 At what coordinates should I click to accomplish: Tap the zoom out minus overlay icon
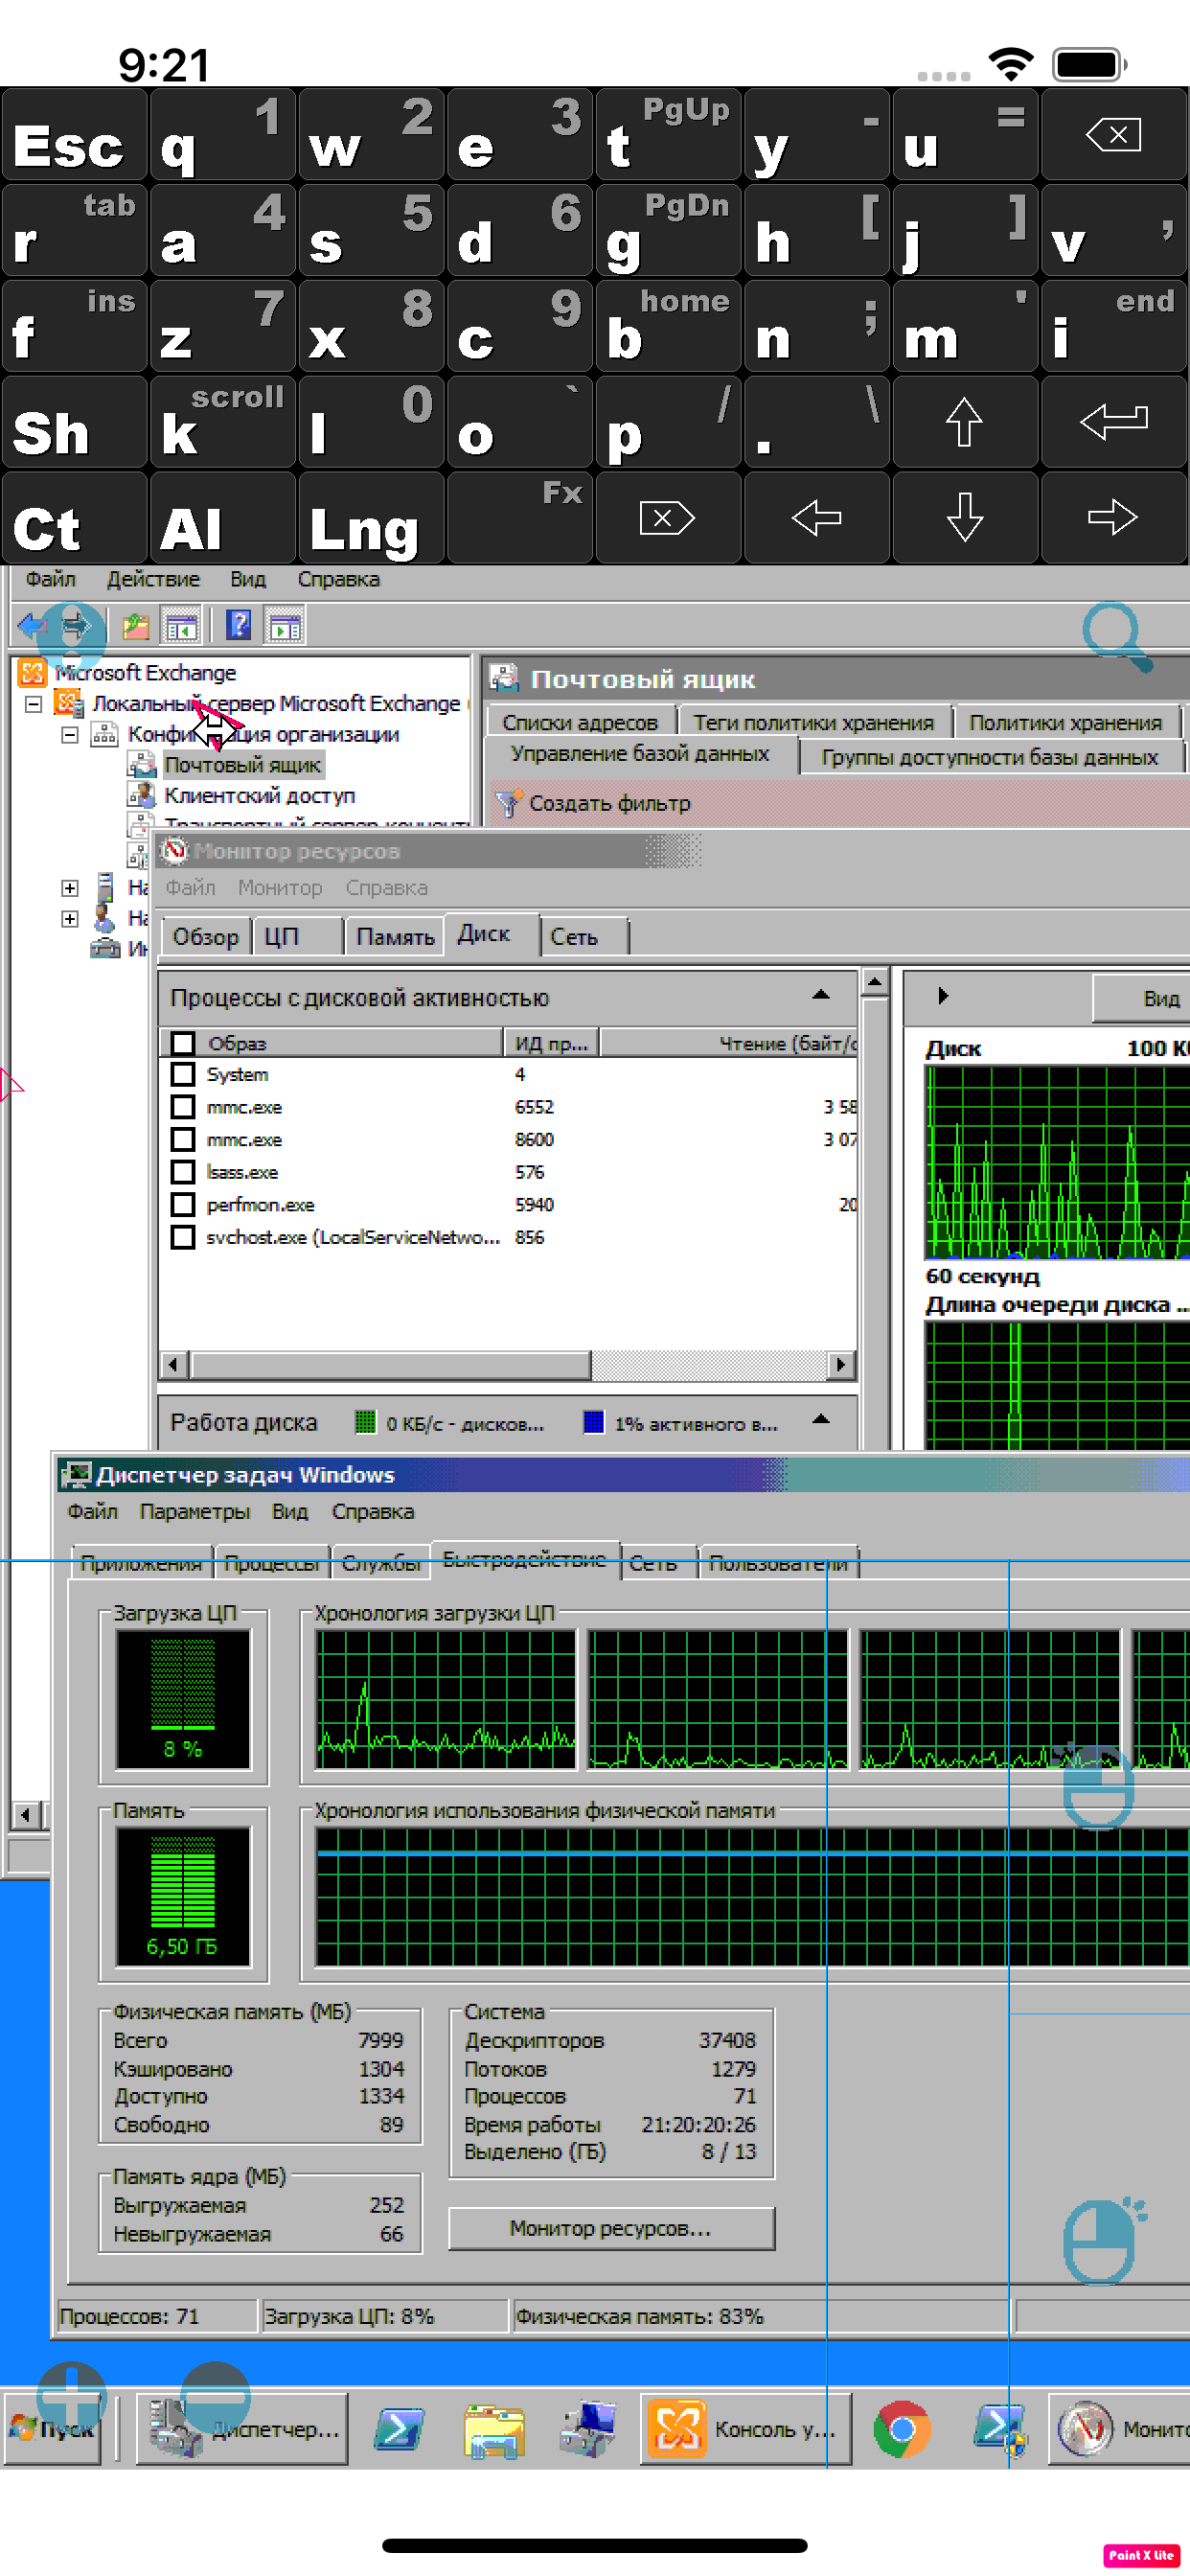tap(215, 2398)
